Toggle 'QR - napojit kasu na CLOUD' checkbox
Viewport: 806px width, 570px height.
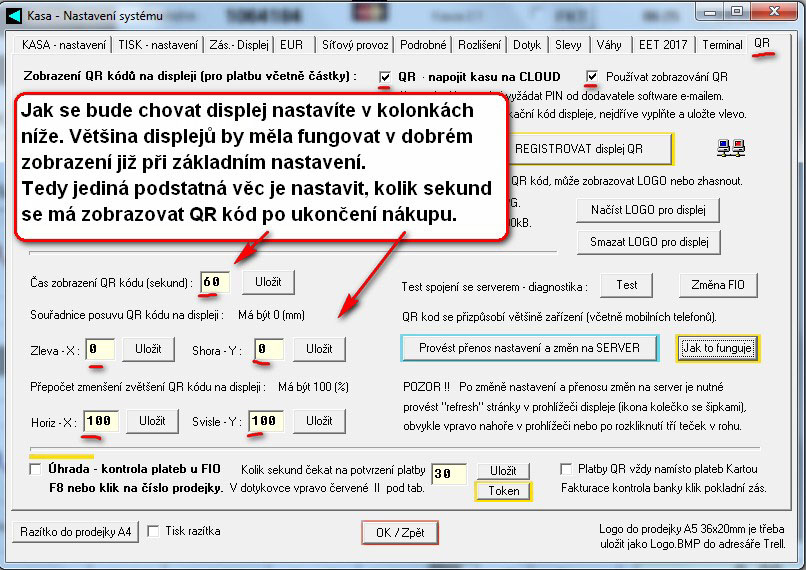(385, 77)
